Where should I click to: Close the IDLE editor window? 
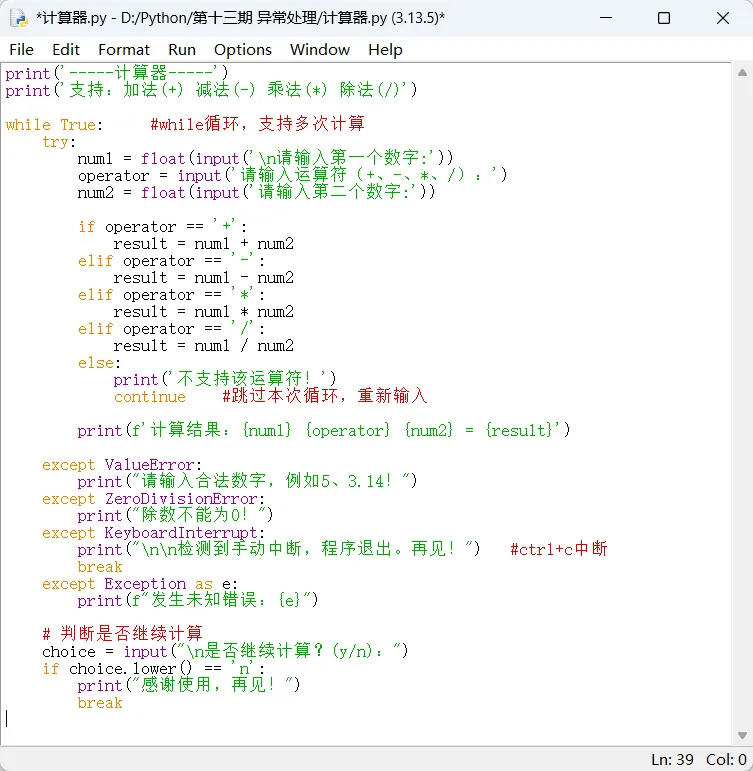point(723,18)
